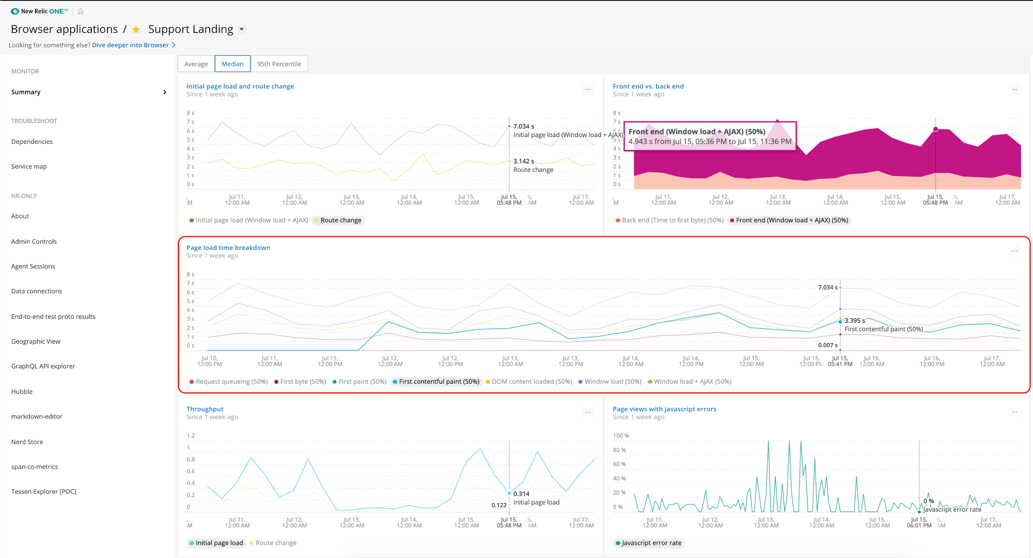Open options menu for Throughput chart
The image size is (1033, 558).
[588, 412]
